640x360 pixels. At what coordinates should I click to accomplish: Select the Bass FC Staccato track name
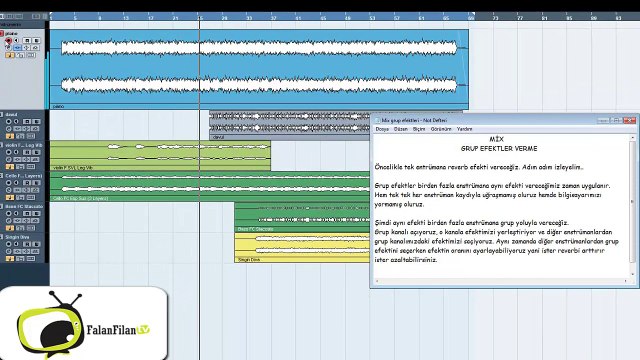coord(24,207)
